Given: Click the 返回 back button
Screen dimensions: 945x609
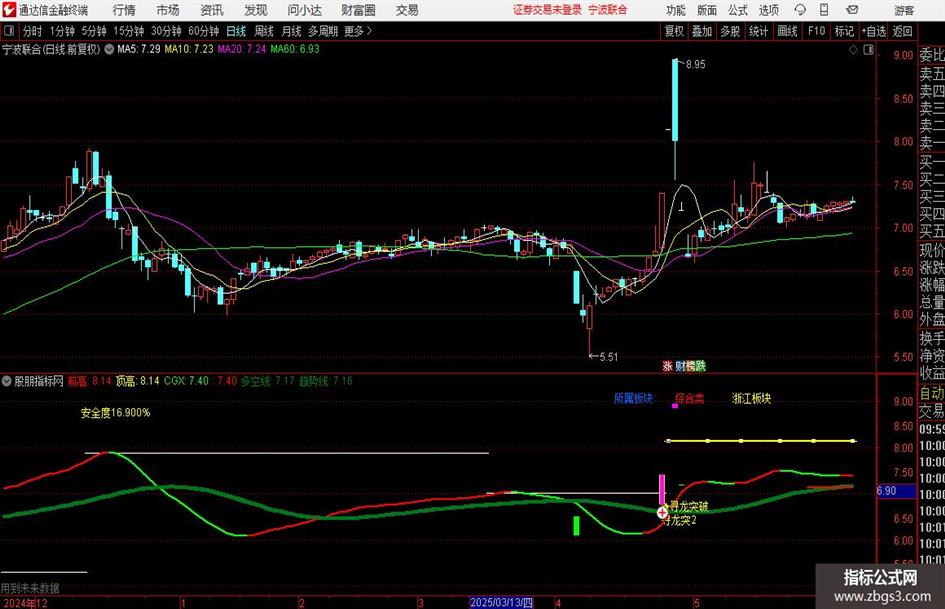Looking at the screenshot, I should [x=902, y=31].
